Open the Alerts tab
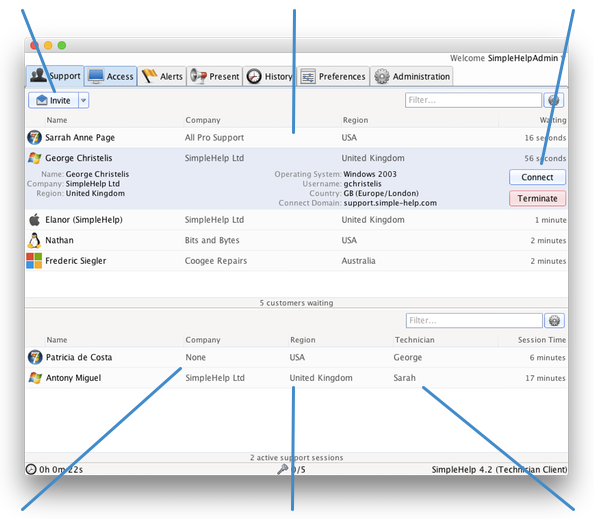This screenshot has height=519, width=594. pyautogui.click(x=162, y=76)
